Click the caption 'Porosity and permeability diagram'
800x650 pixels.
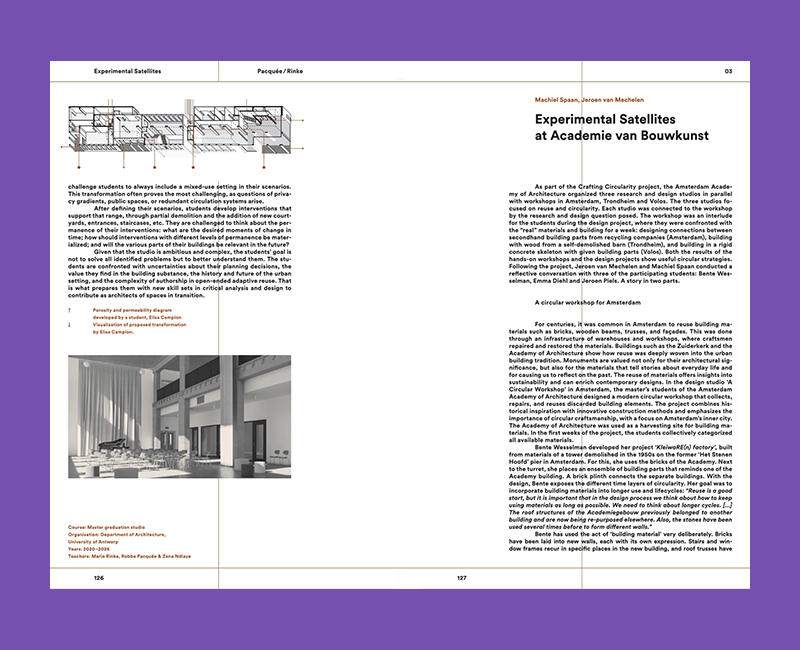(x=132, y=310)
